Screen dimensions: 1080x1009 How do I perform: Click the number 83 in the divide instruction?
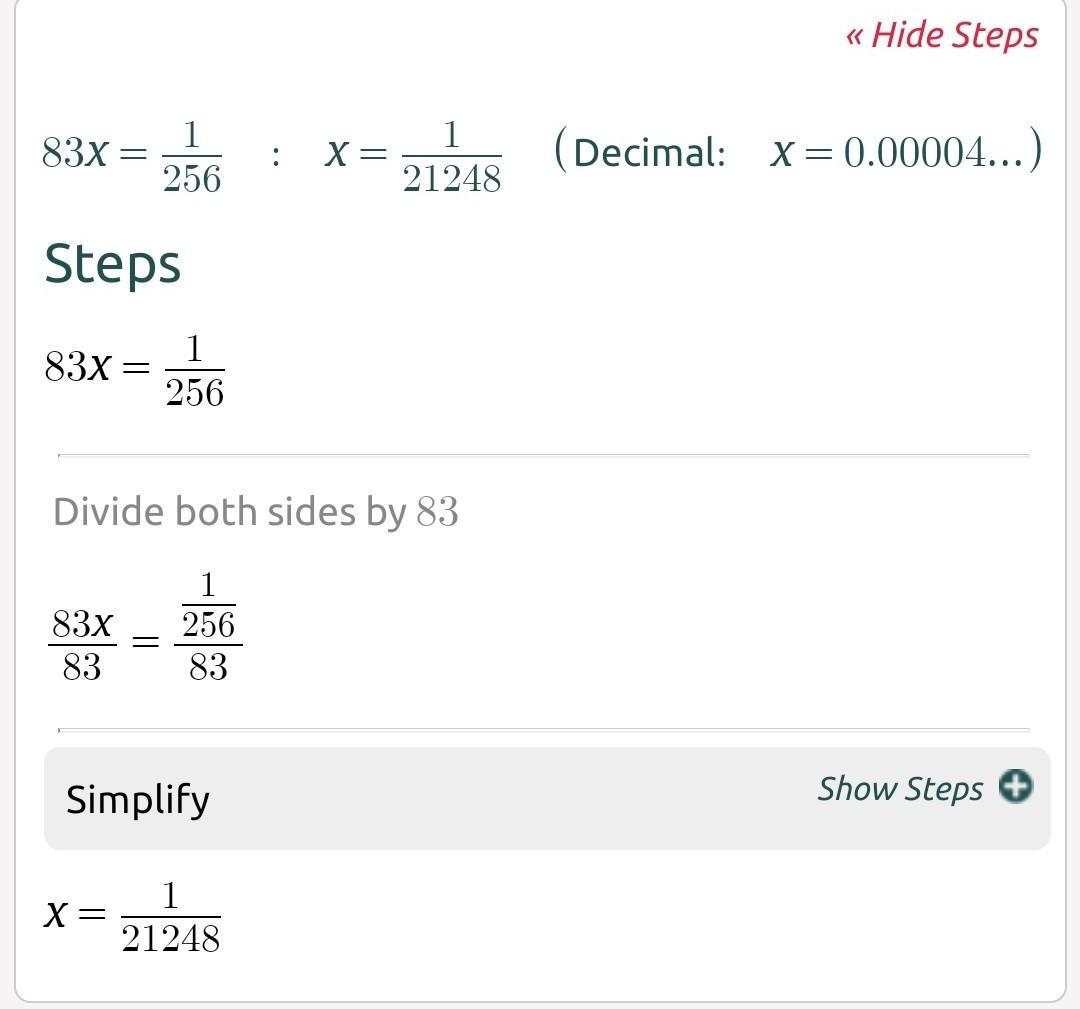(437, 513)
